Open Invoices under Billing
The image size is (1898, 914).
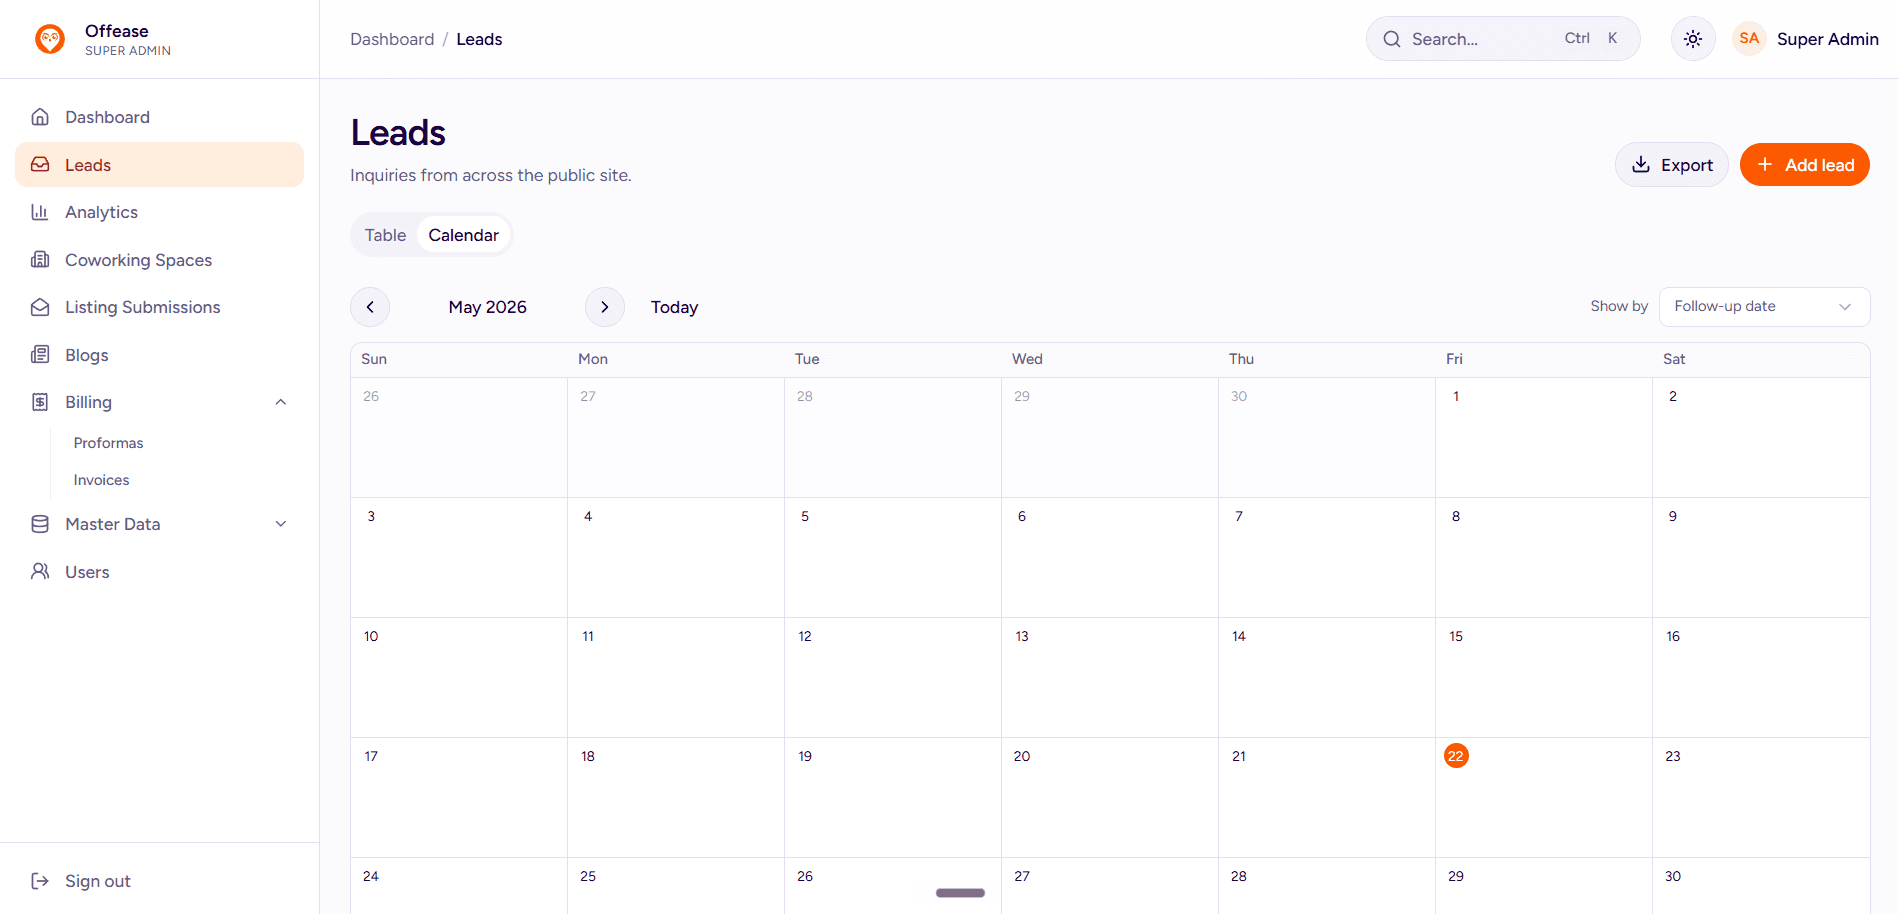point(101,480)
